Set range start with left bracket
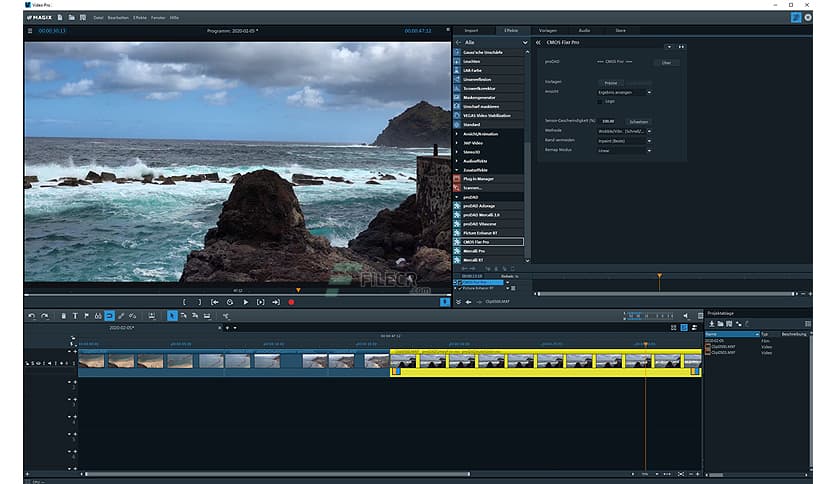Image resolution: width=836 pixels, height=484 pixels. tap(184, 302)
